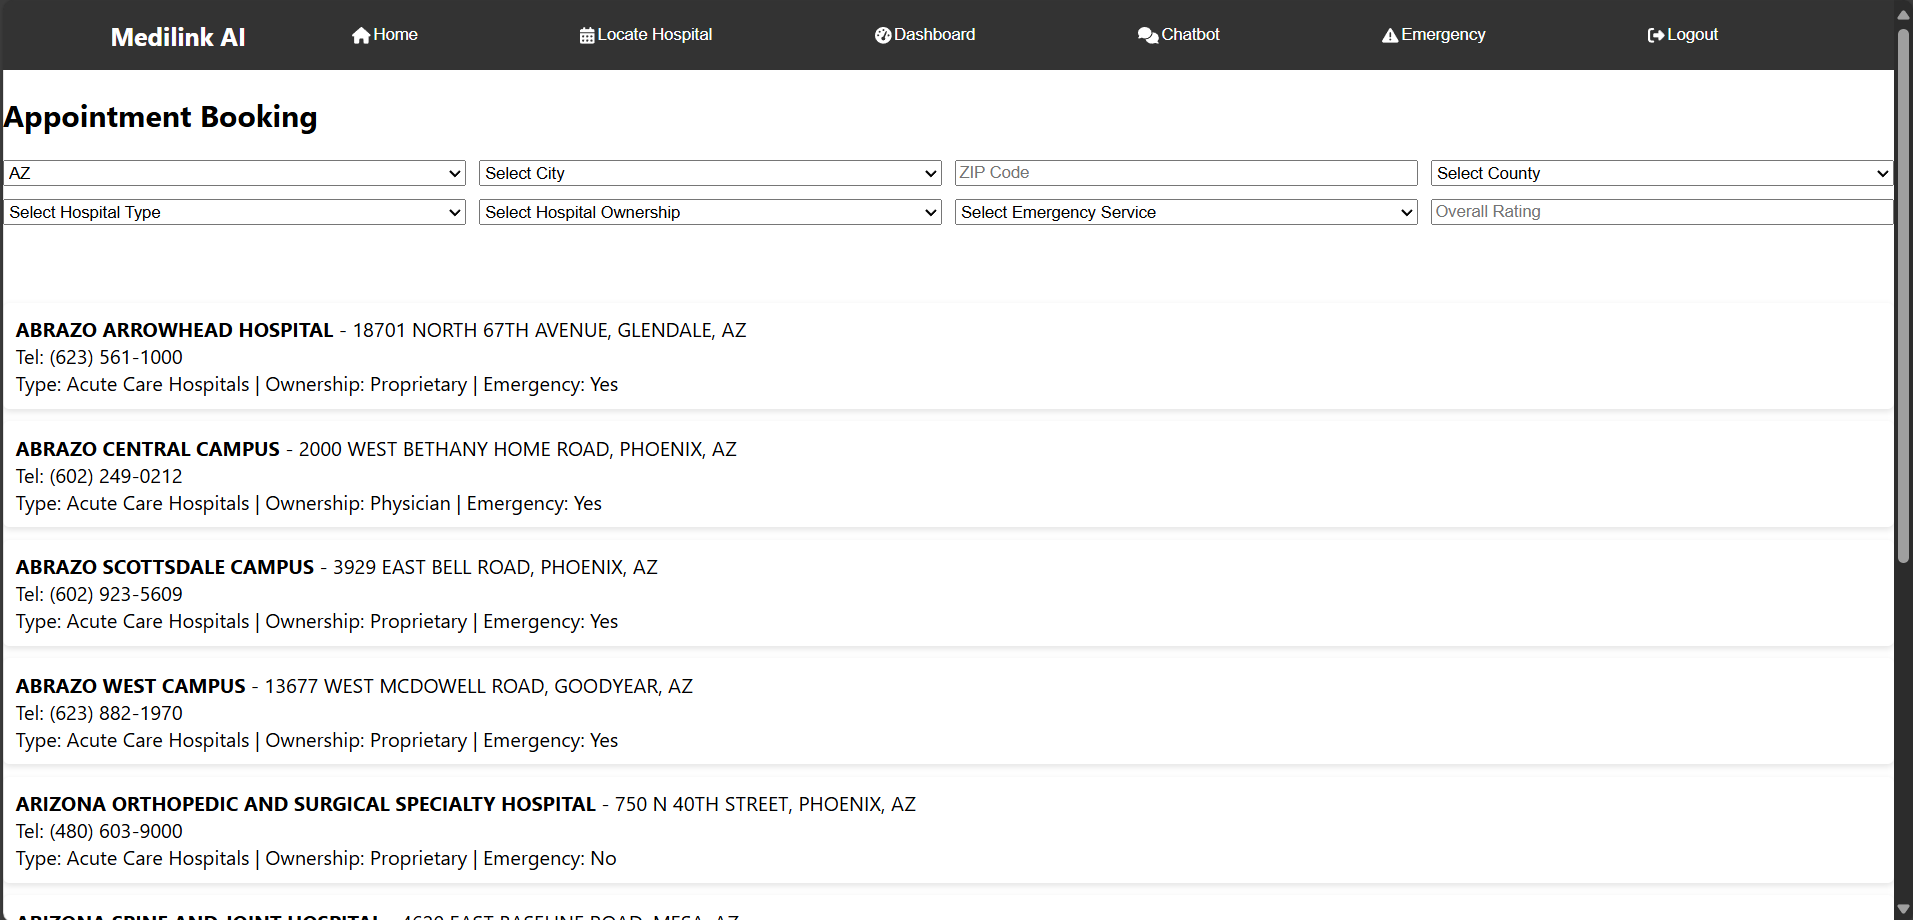Viewport: 1913px width, 920px height.
Task: Select ABRAZO ARROWHEAD HOSPITAL name
Action: pos(175,330)
